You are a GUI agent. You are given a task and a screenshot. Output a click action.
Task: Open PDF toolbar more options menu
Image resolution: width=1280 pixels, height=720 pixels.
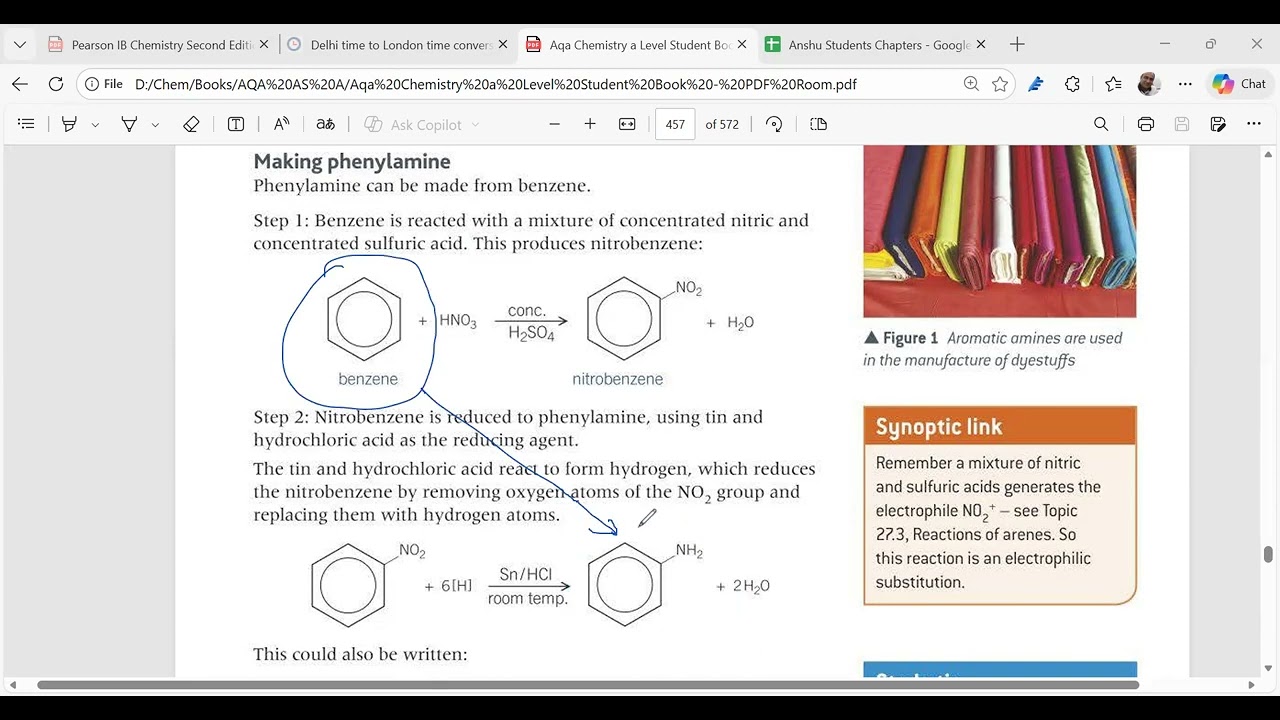click(1254, 124)
